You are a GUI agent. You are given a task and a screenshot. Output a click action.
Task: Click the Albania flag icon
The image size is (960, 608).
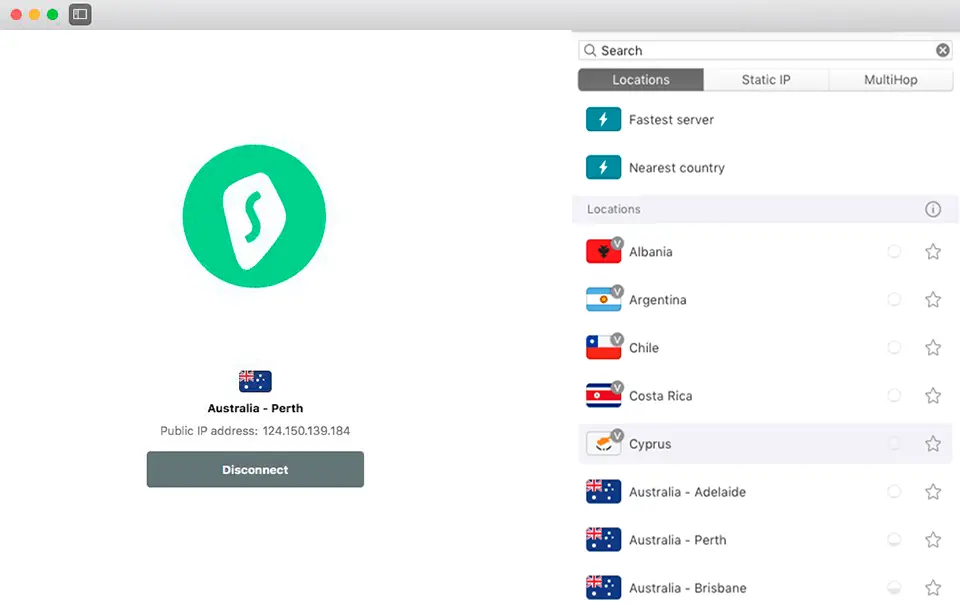click(603, 251)
